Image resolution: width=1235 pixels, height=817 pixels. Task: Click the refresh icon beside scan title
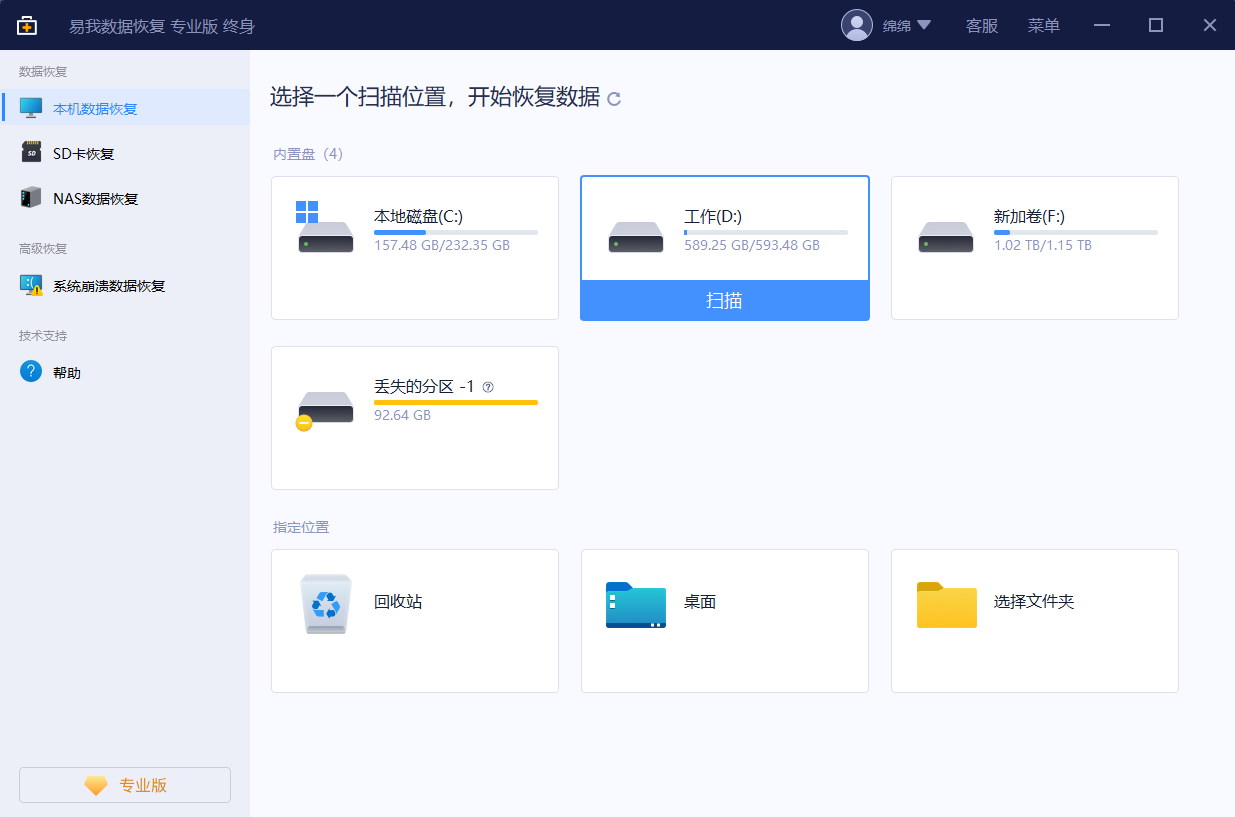point(615,99)
